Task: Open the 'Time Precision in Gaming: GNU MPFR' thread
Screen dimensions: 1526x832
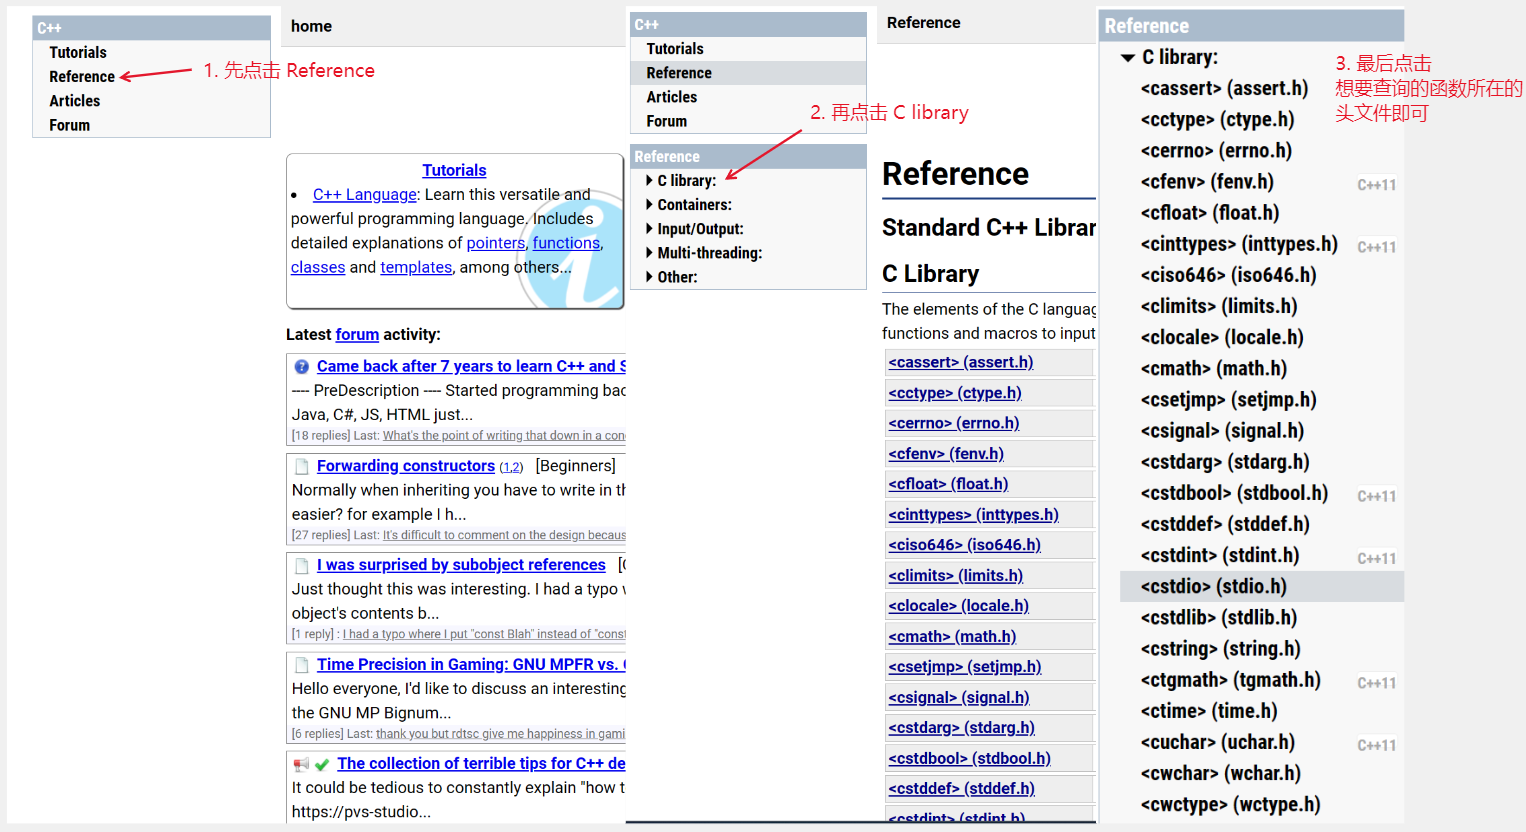Action: pyautogui.click(x=471, y=664)
